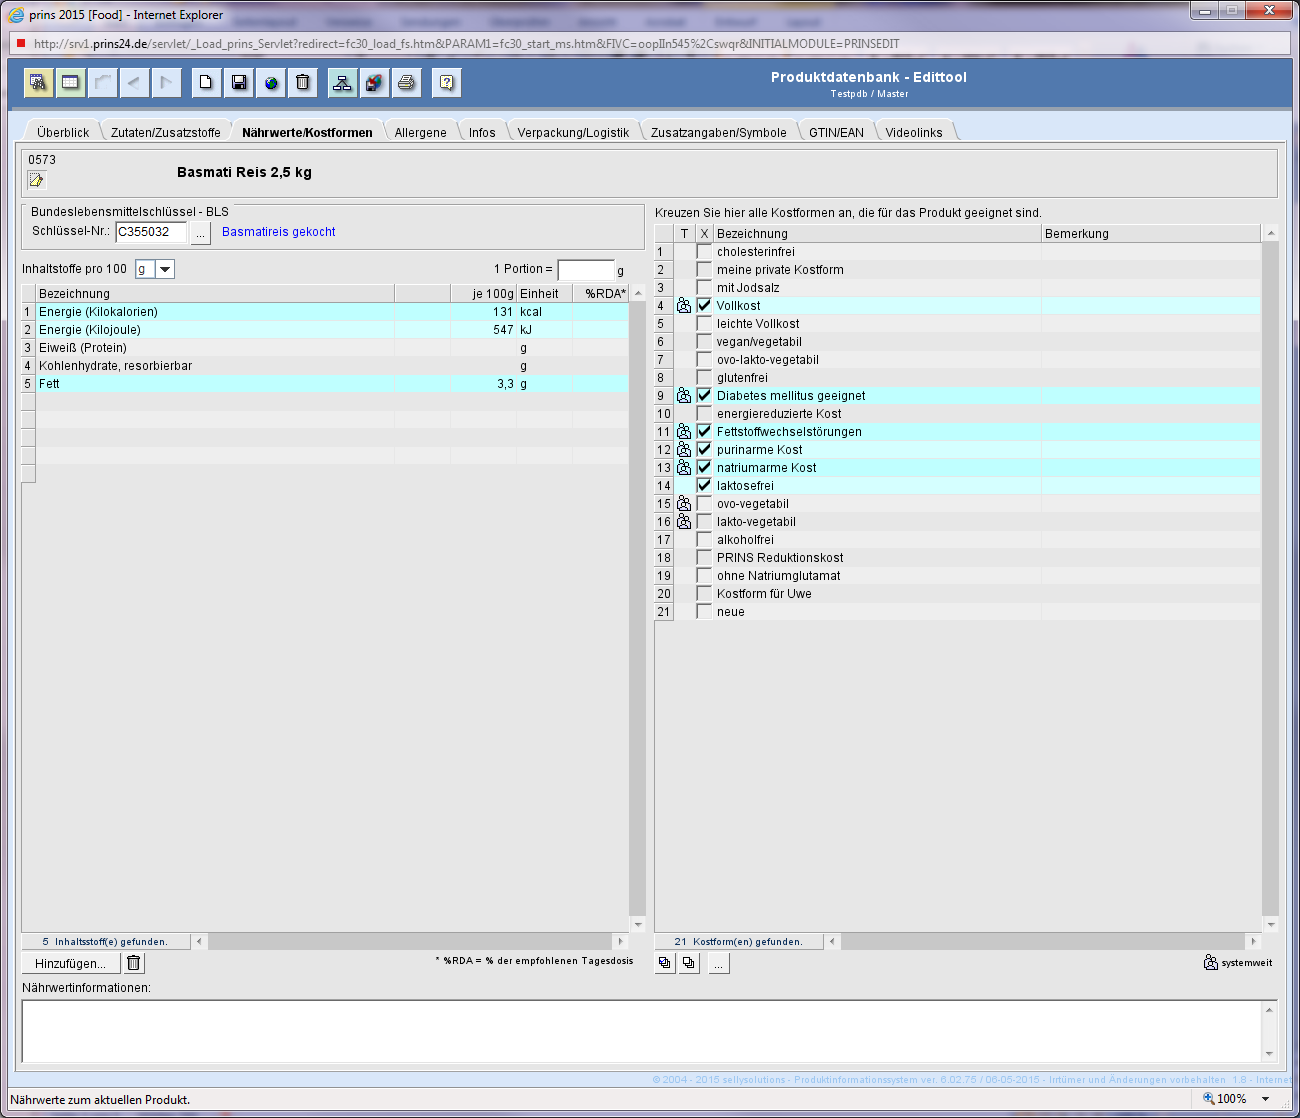Switch to the Allergene tab
The image size is (1300, 1118).
pos(420,132)
